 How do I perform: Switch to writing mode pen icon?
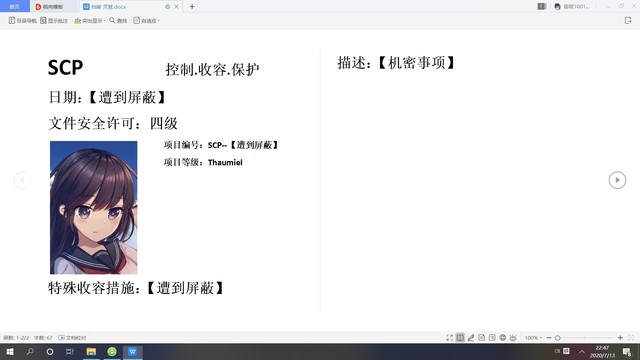pos(471,338)
